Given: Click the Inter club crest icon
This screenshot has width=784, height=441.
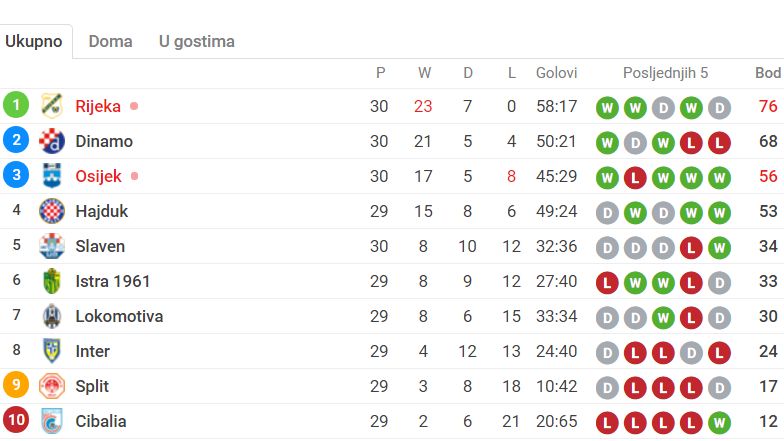Looking at the screenshot, I should tap(51, 351).
